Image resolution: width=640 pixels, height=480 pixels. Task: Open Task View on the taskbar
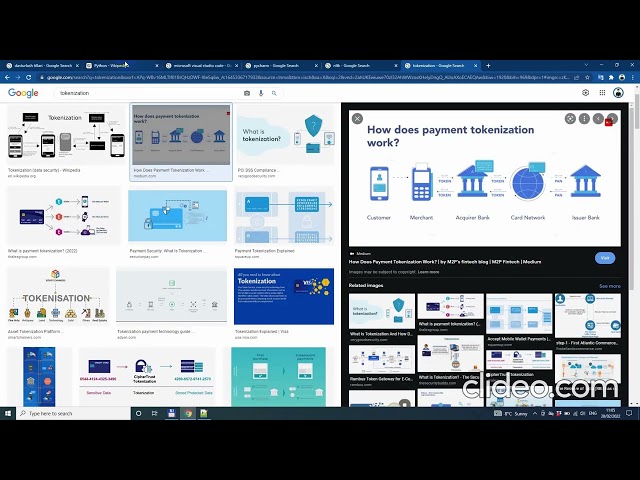(155, 413)
